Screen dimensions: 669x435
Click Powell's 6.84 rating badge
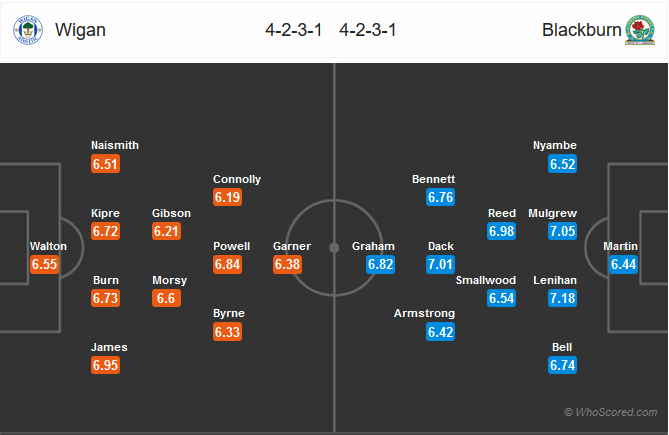pyautogui.click(x=227, y=264)
